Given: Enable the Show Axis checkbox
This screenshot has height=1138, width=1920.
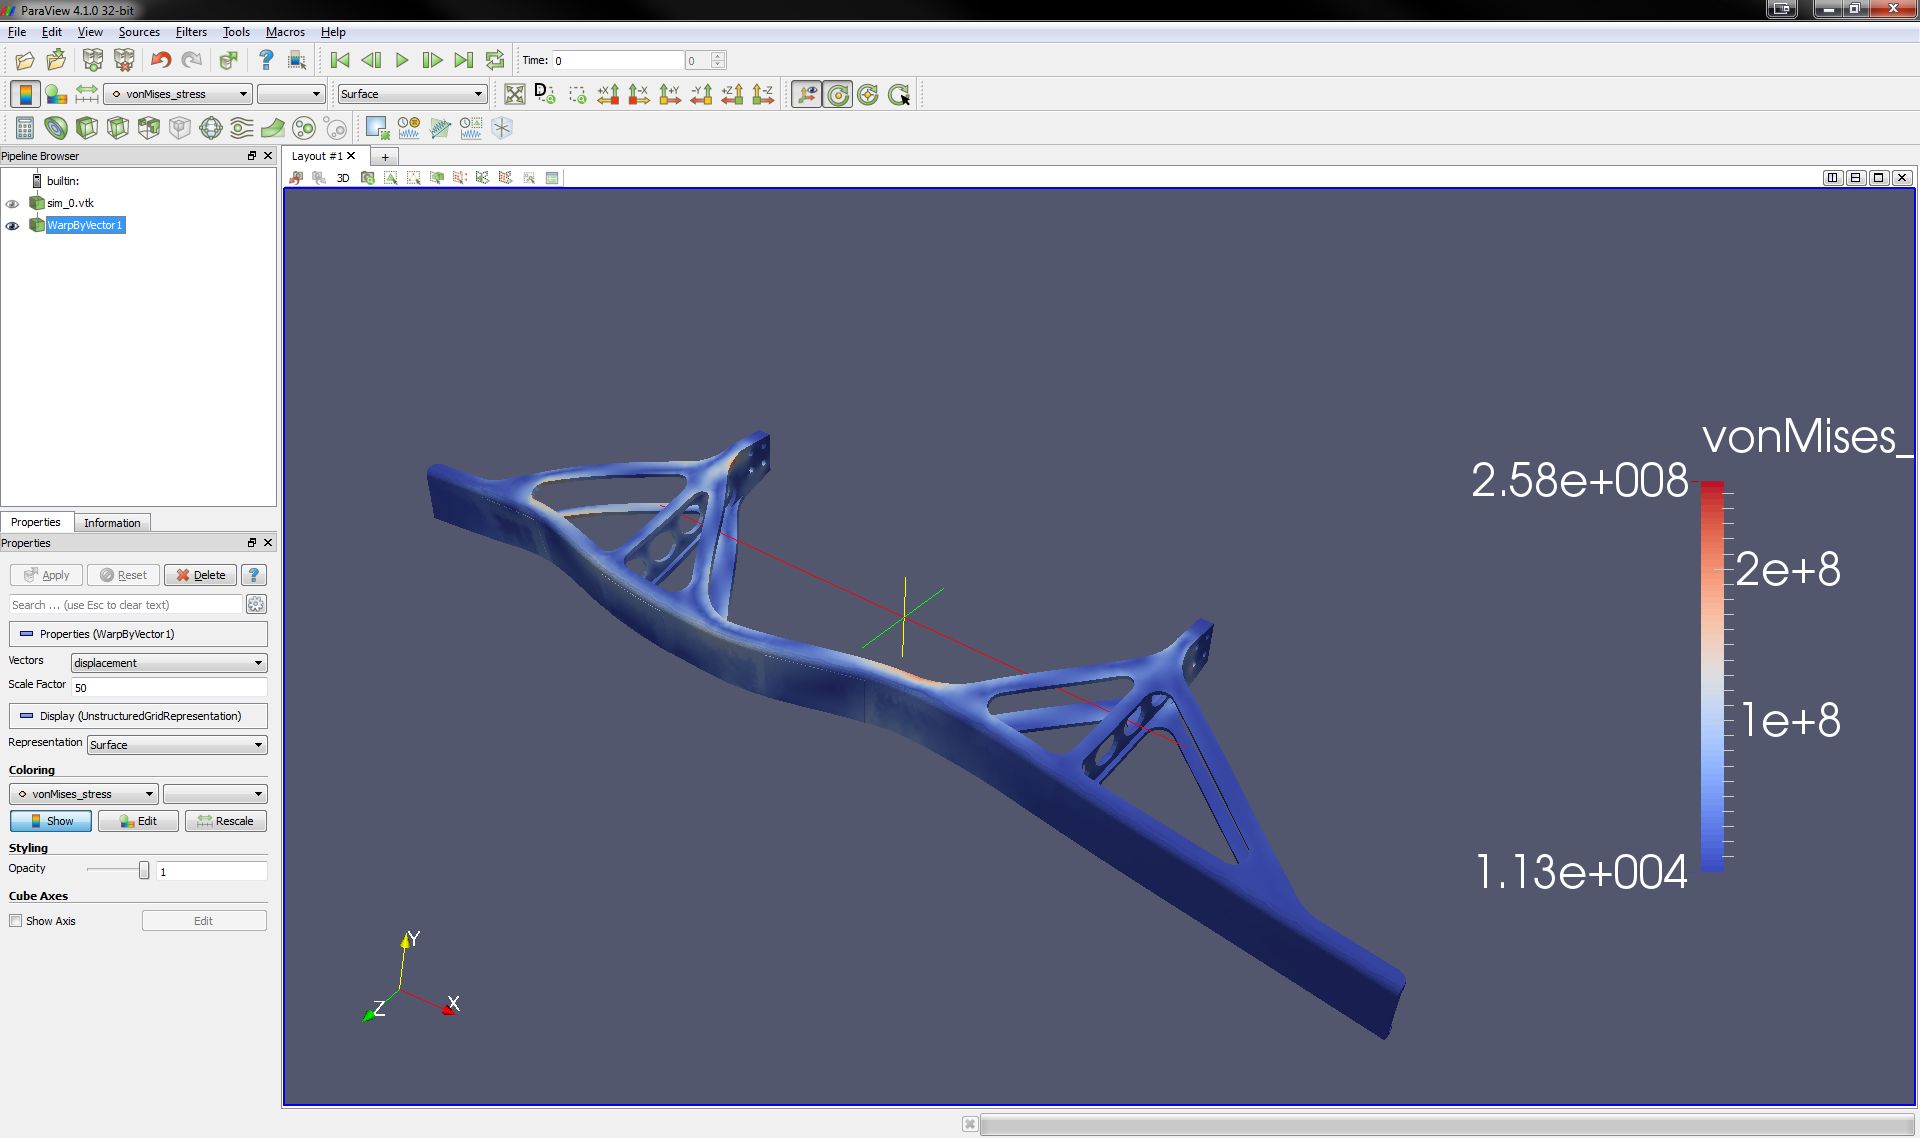Looking at the screenshot, I should (x=16, y=921).
